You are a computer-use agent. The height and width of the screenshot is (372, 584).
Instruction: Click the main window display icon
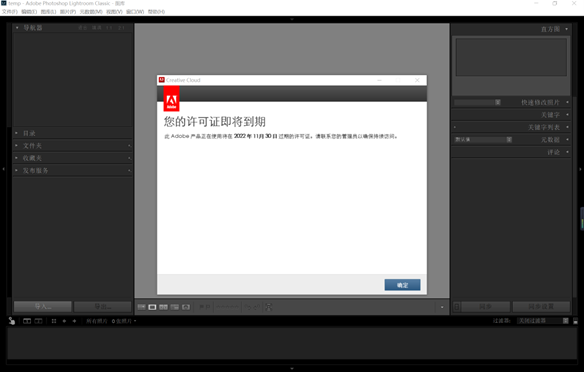27,321
